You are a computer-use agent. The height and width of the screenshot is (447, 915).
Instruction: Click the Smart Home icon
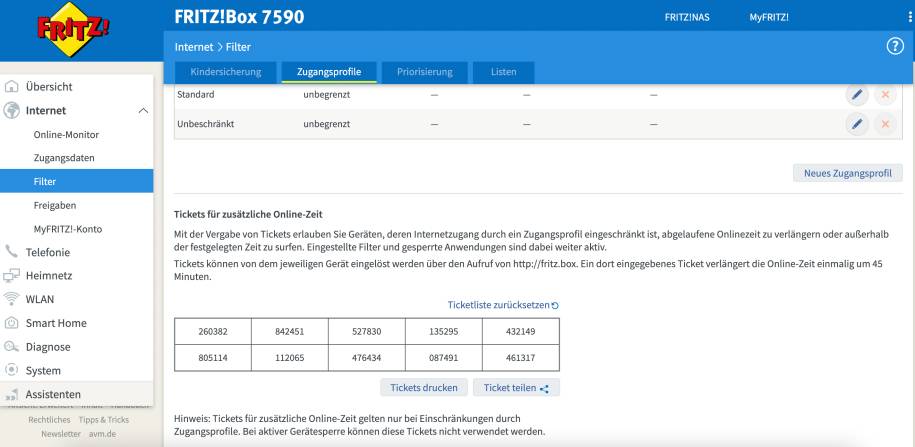11,323
